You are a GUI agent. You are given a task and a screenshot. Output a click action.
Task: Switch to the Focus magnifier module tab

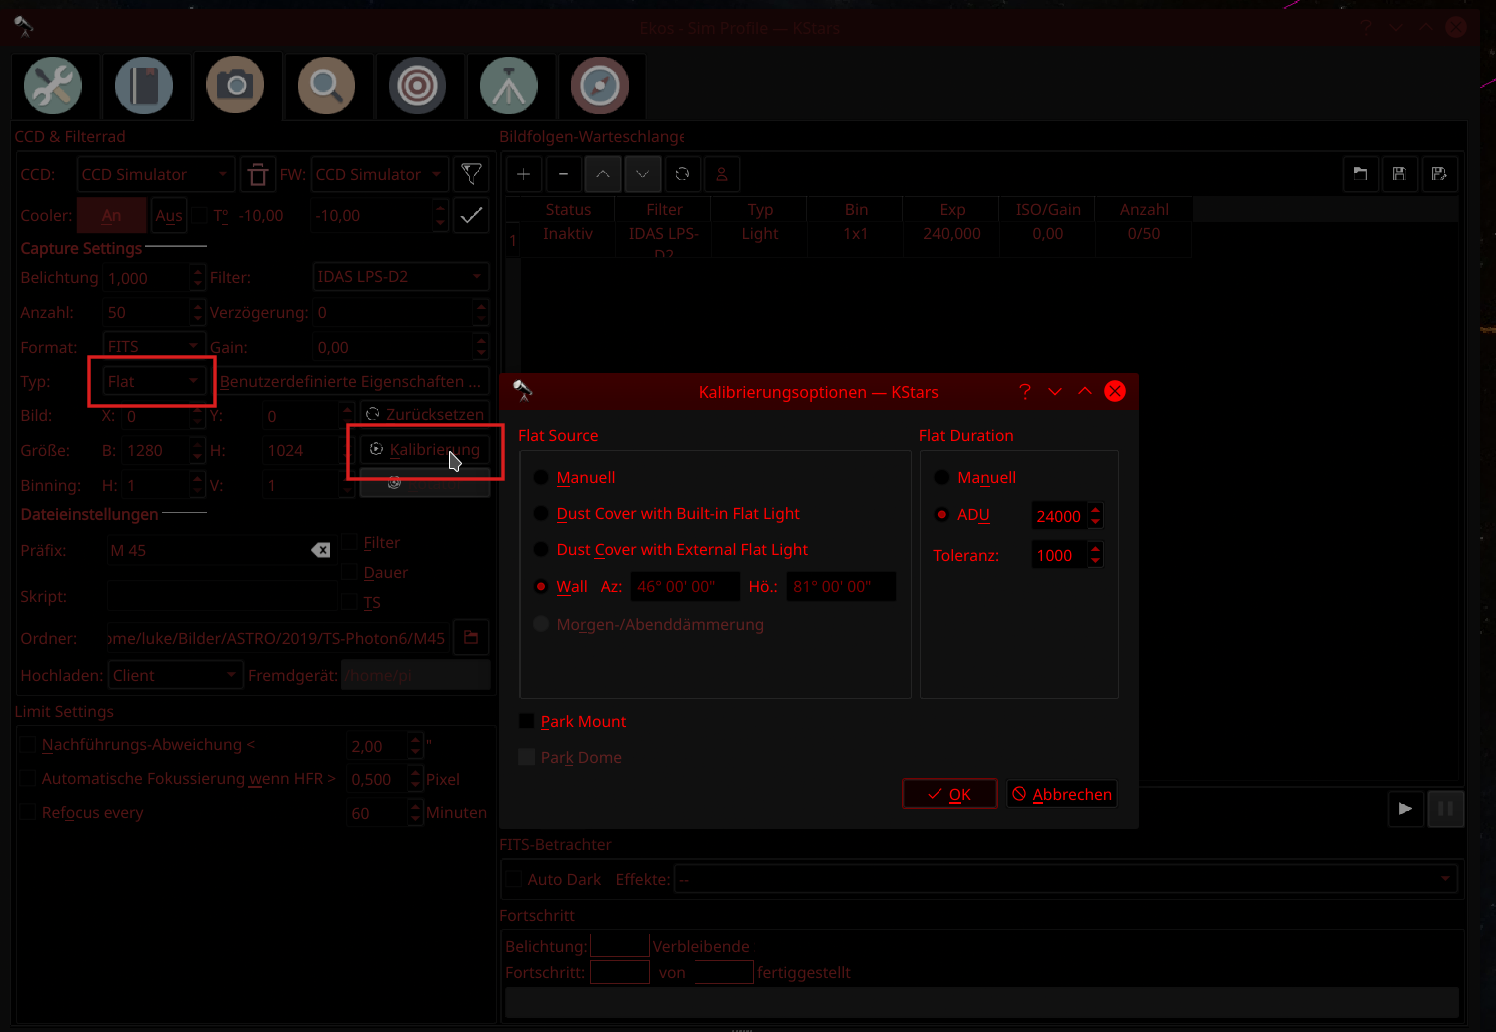pos(326,86)
